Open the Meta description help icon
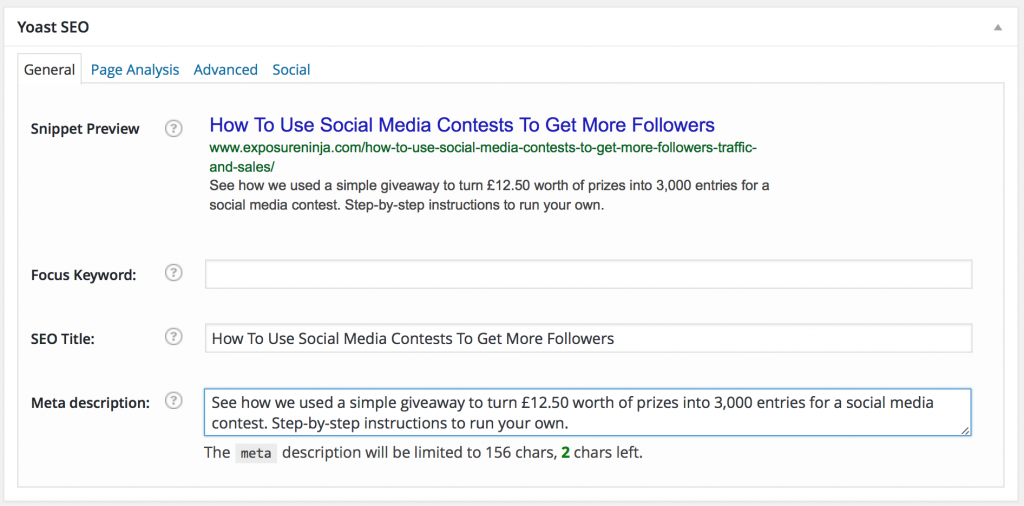Image resolution: width=1024 pixels, height=506 pixels. coord(174,401)
